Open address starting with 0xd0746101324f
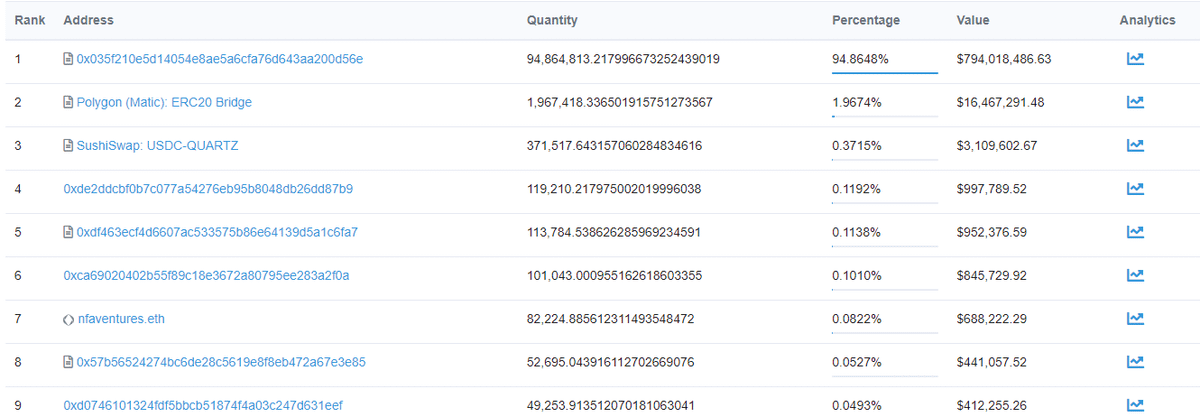This screenshot has height=418, width=1200. point(203,405)
